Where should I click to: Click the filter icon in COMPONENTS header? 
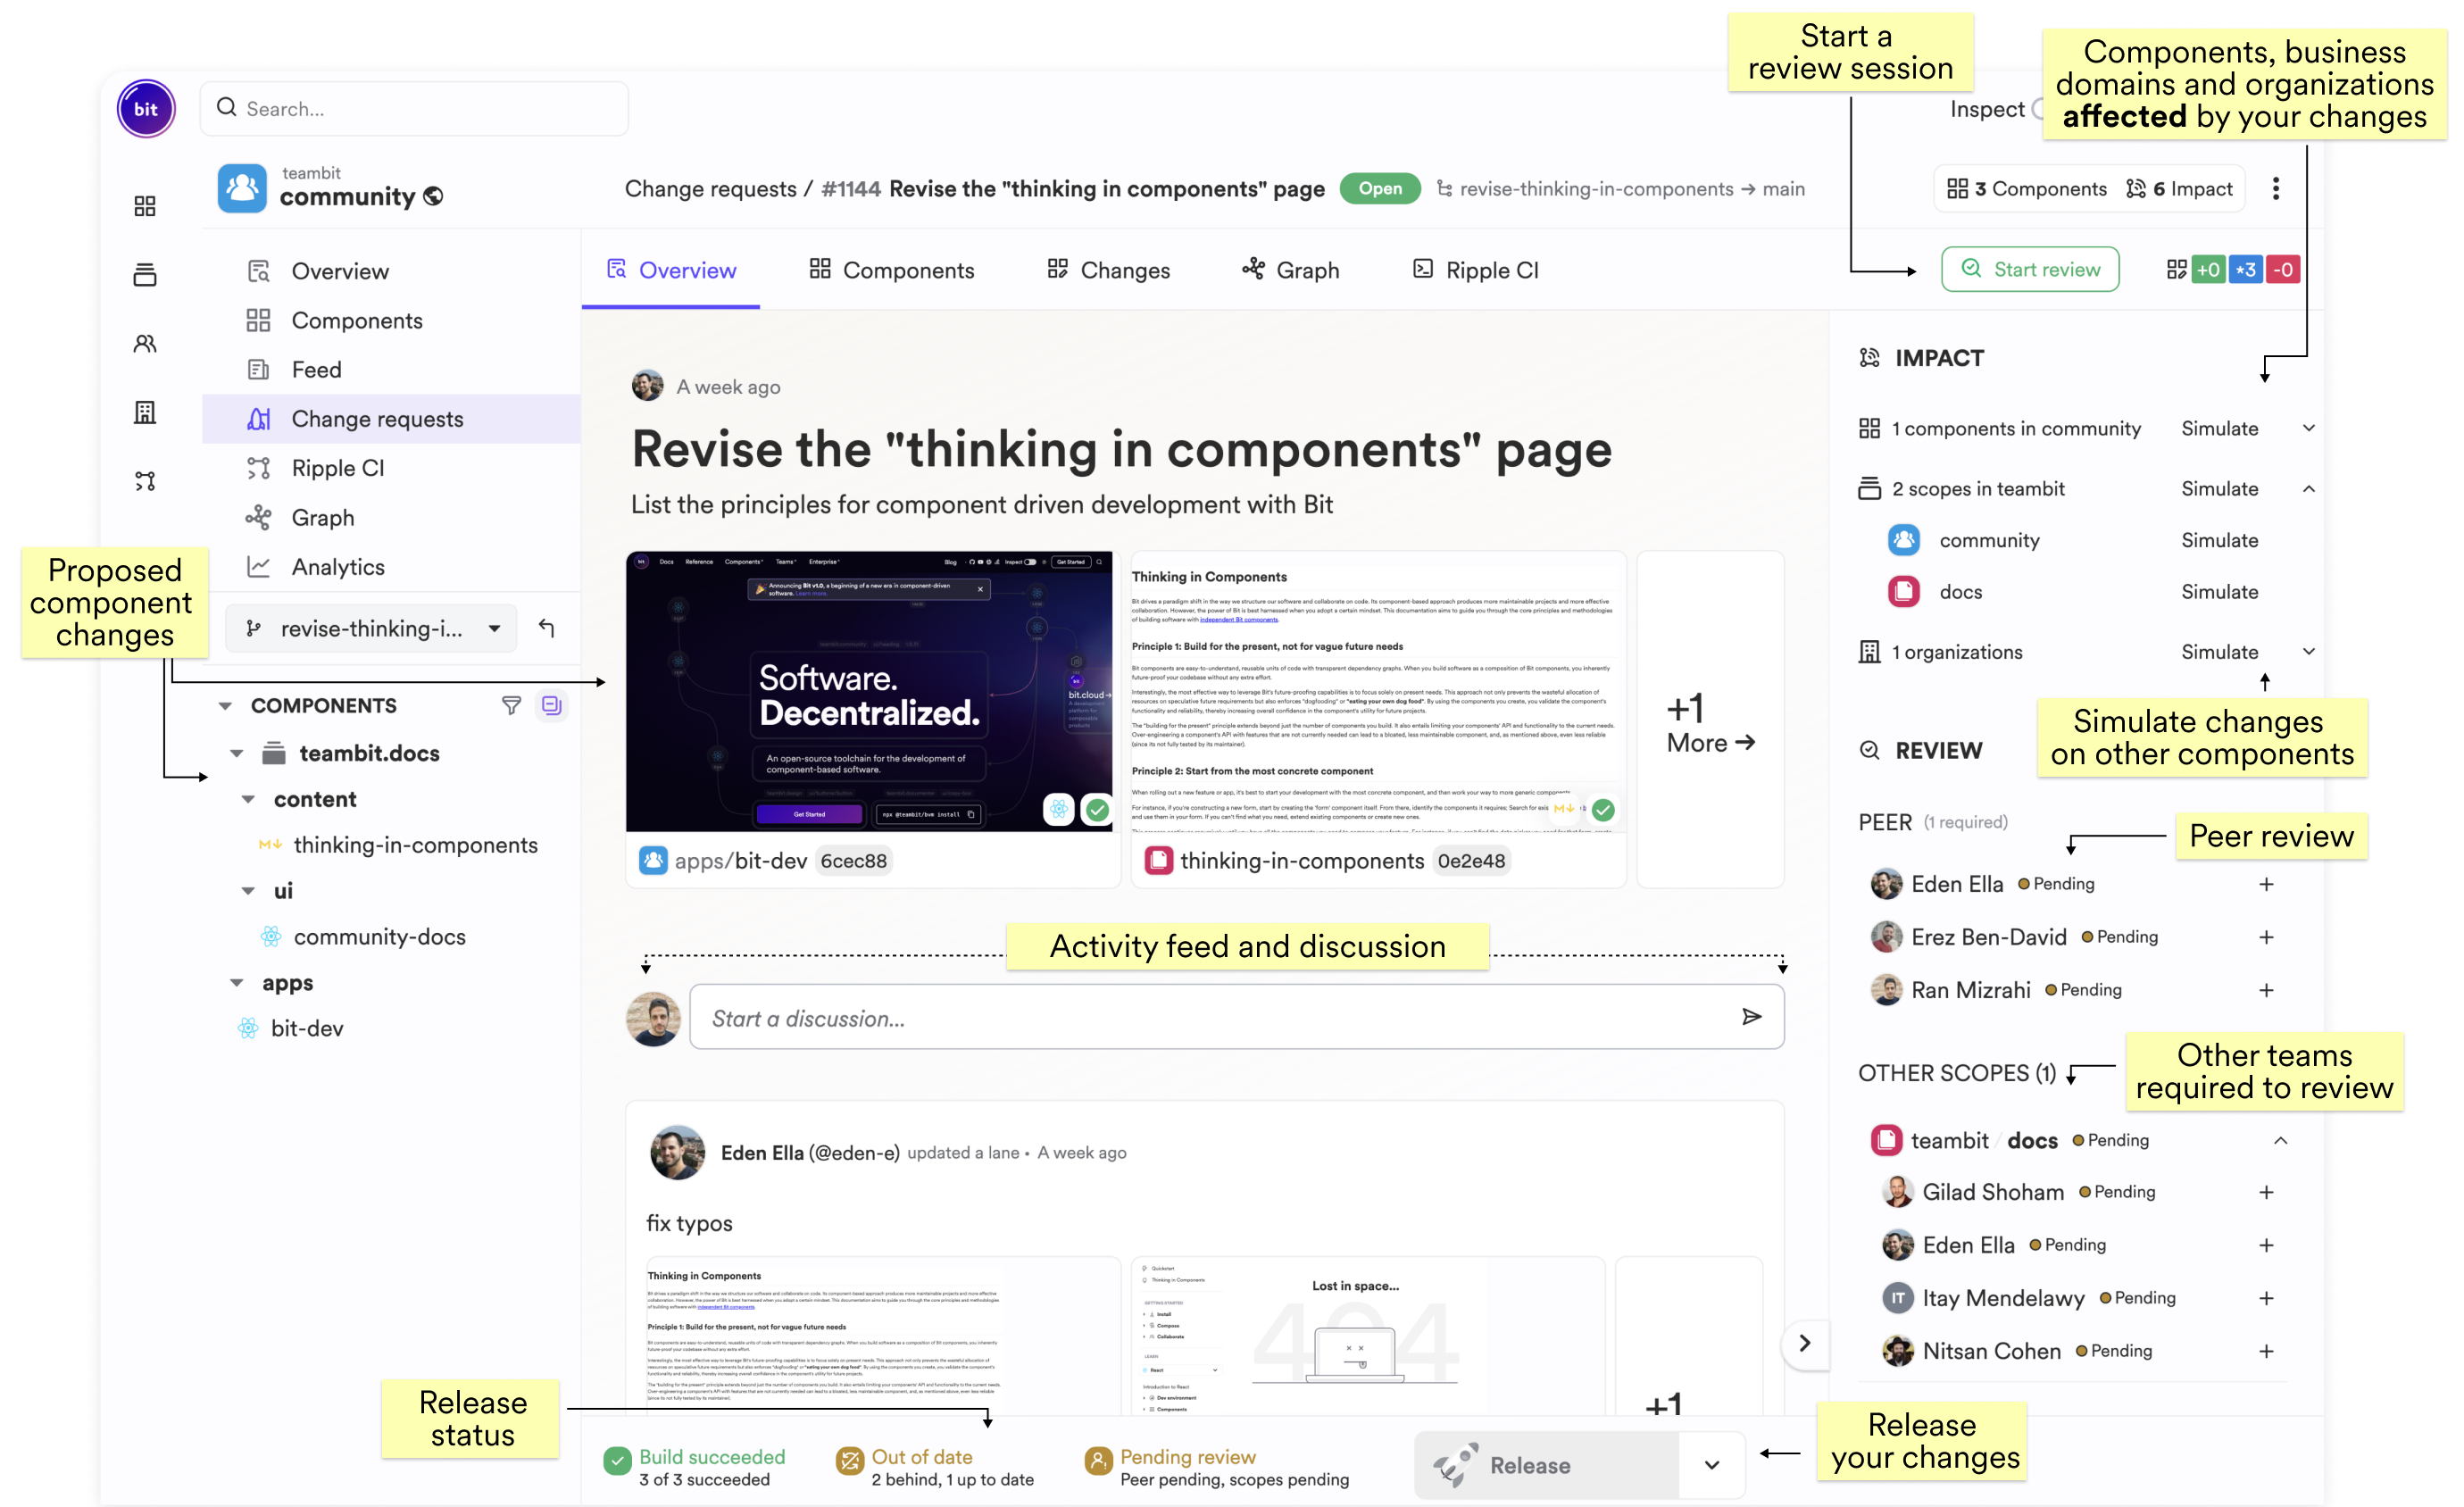(511, 705)
